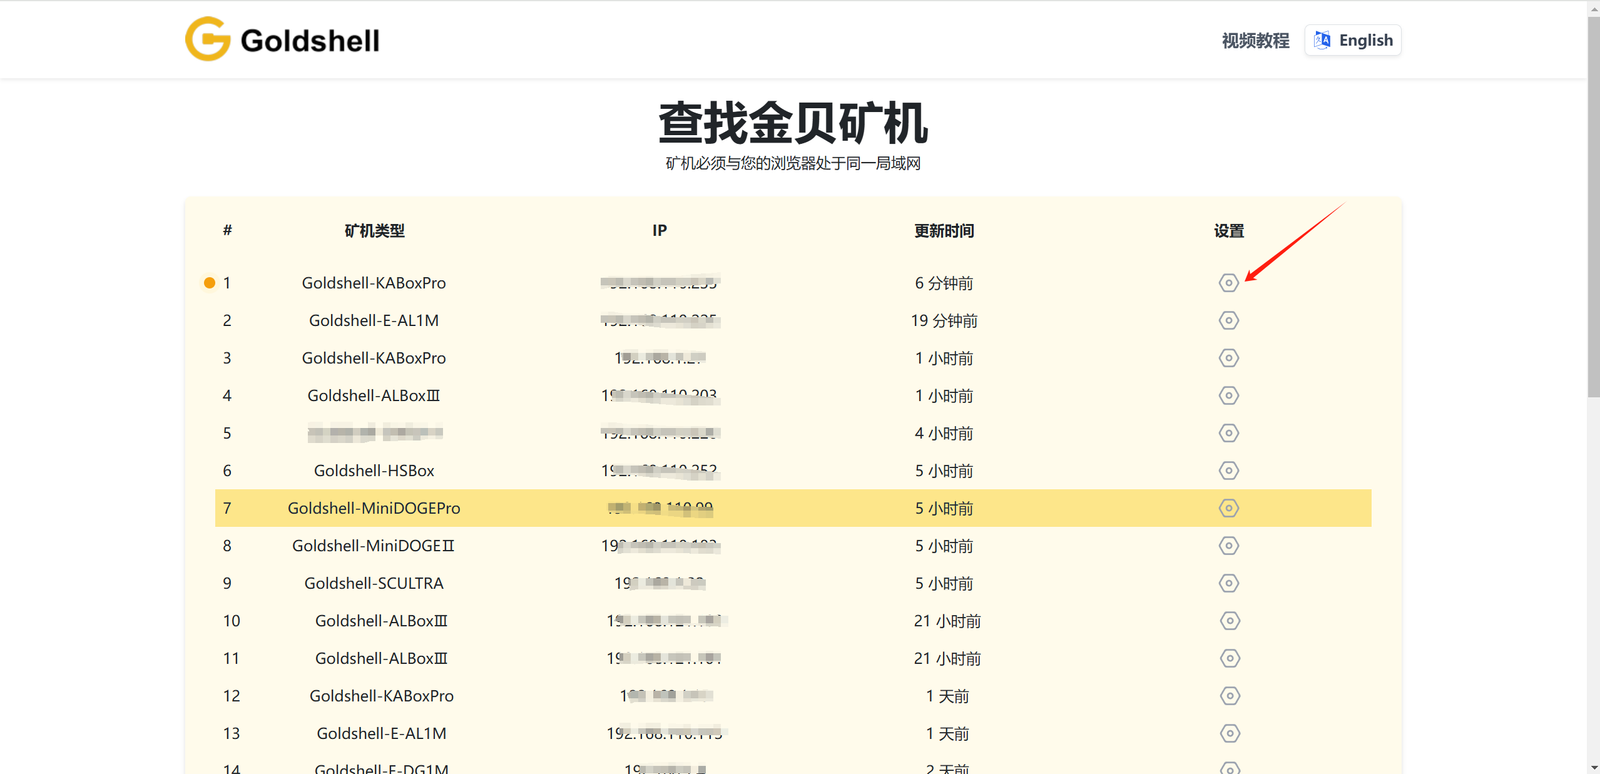This screenshot has height=774, width=1600.
Task: Click row 10's 21 小时前 time
Action: 947,621
